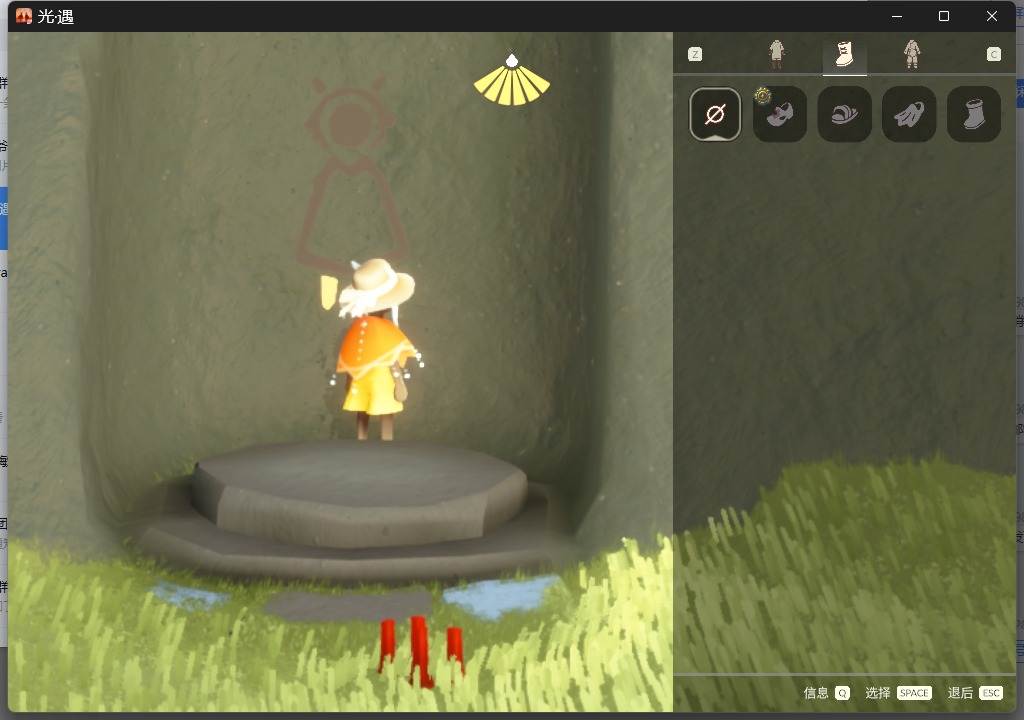
Task: Click the character in orange cape
Action: [x=376, y=350]
